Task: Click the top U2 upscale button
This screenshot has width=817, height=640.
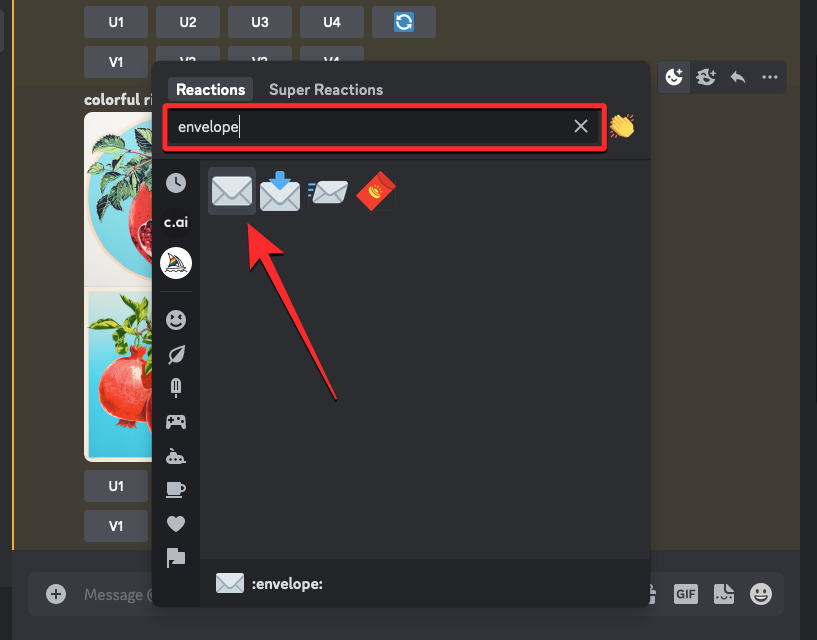Action: (x=188, y=22)
